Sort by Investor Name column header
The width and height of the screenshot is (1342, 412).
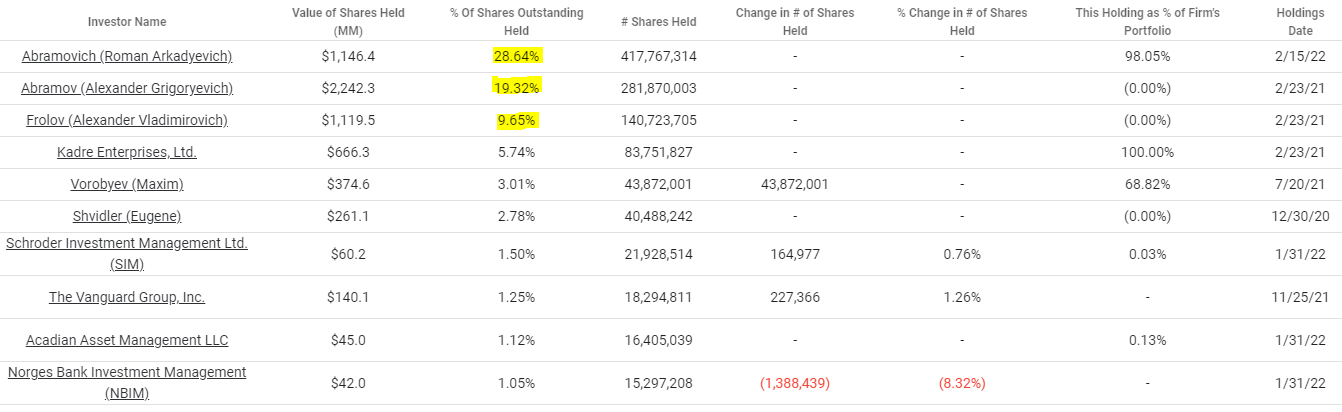[127, 22]
